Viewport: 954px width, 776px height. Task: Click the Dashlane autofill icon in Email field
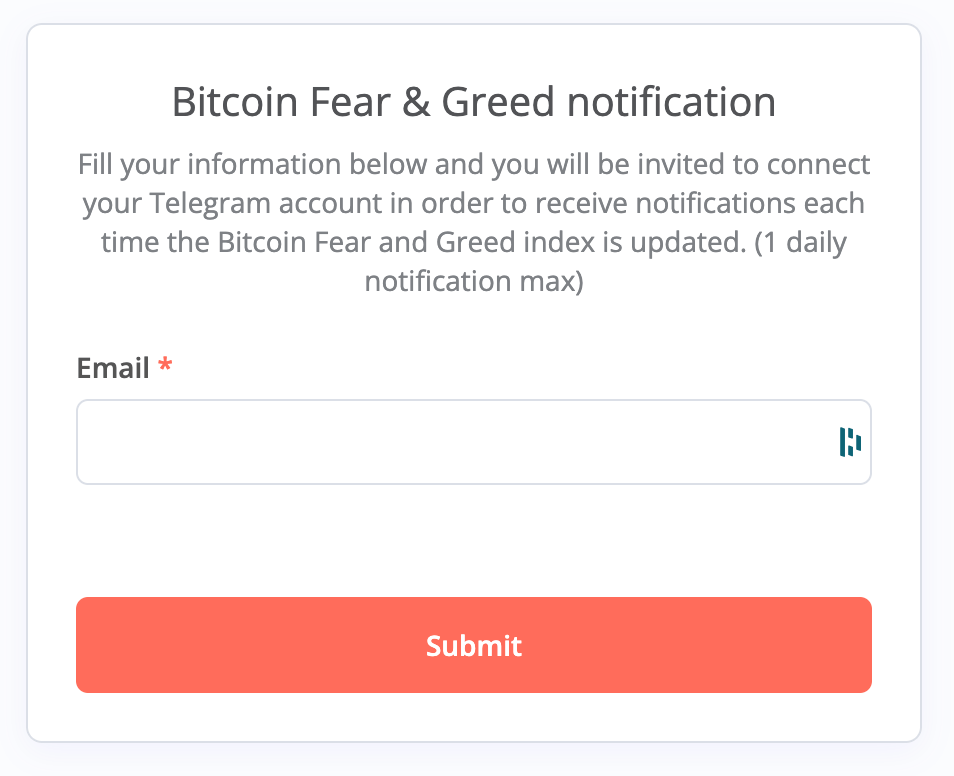pyautogui.click(x=850, y=441)
